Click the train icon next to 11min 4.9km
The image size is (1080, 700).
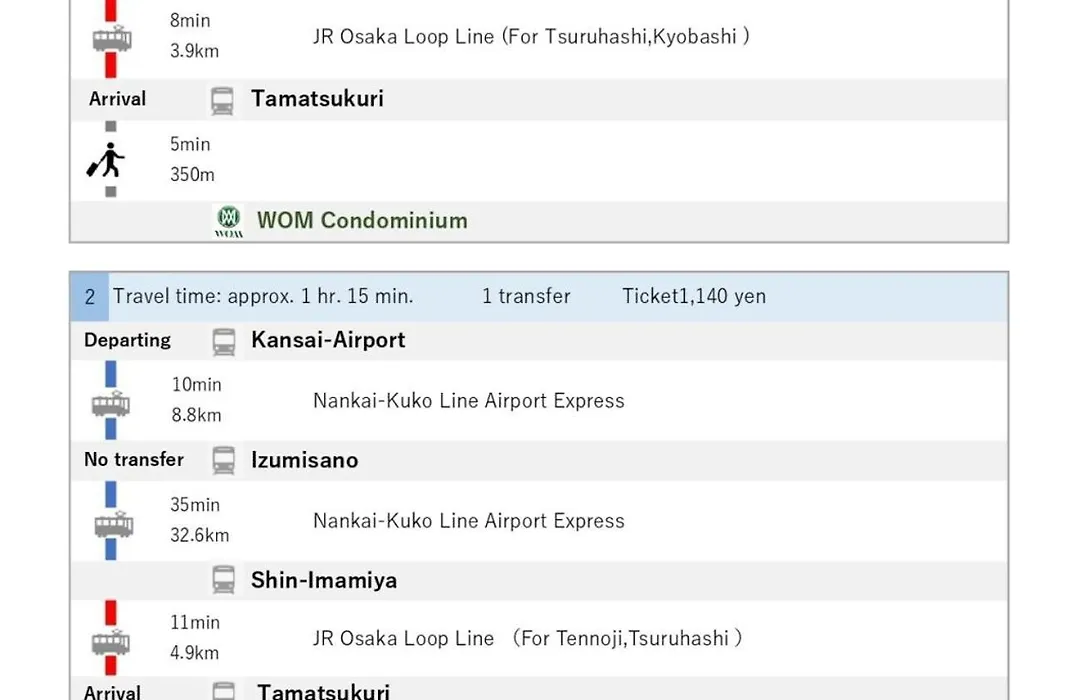click(x=111, y=642)
